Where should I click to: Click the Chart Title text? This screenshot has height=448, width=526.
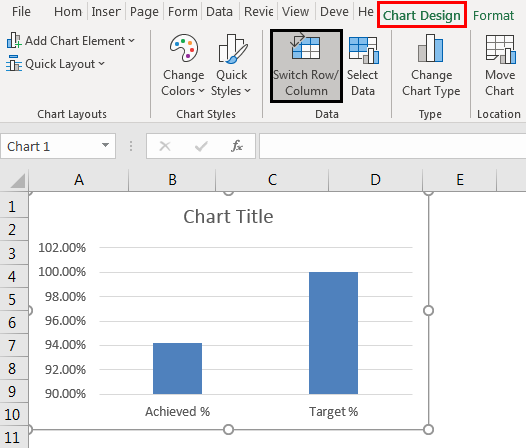228,216
